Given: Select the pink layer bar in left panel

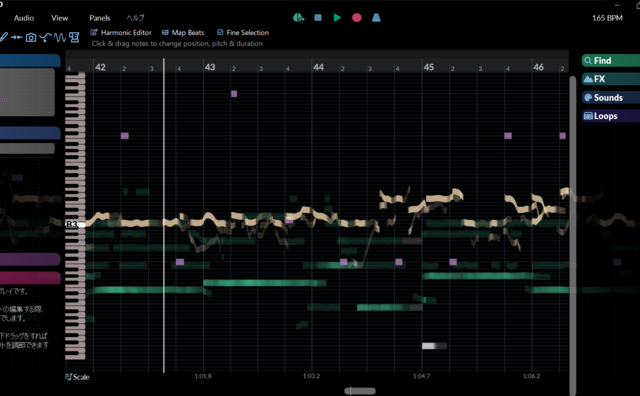Looking at the screenshot, I should 30,278.
